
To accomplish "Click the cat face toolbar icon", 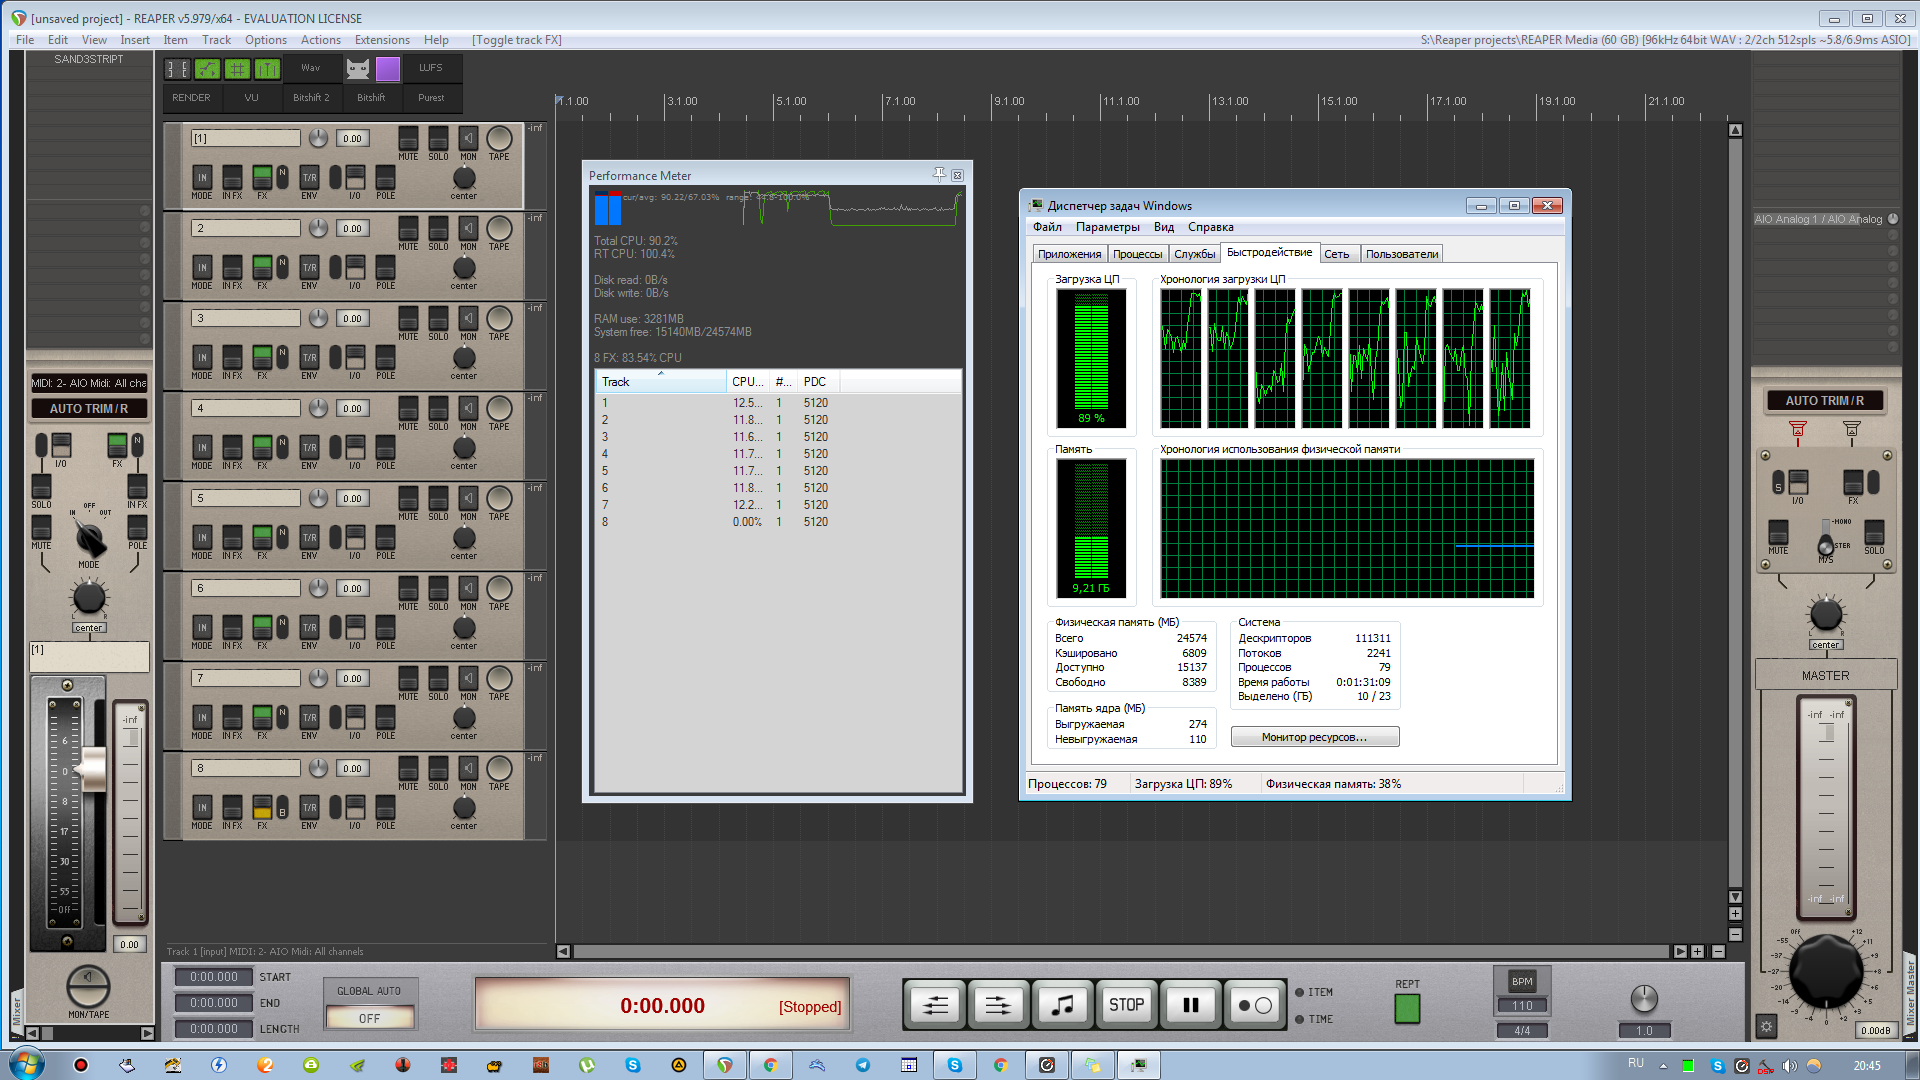I will point(358,68).
